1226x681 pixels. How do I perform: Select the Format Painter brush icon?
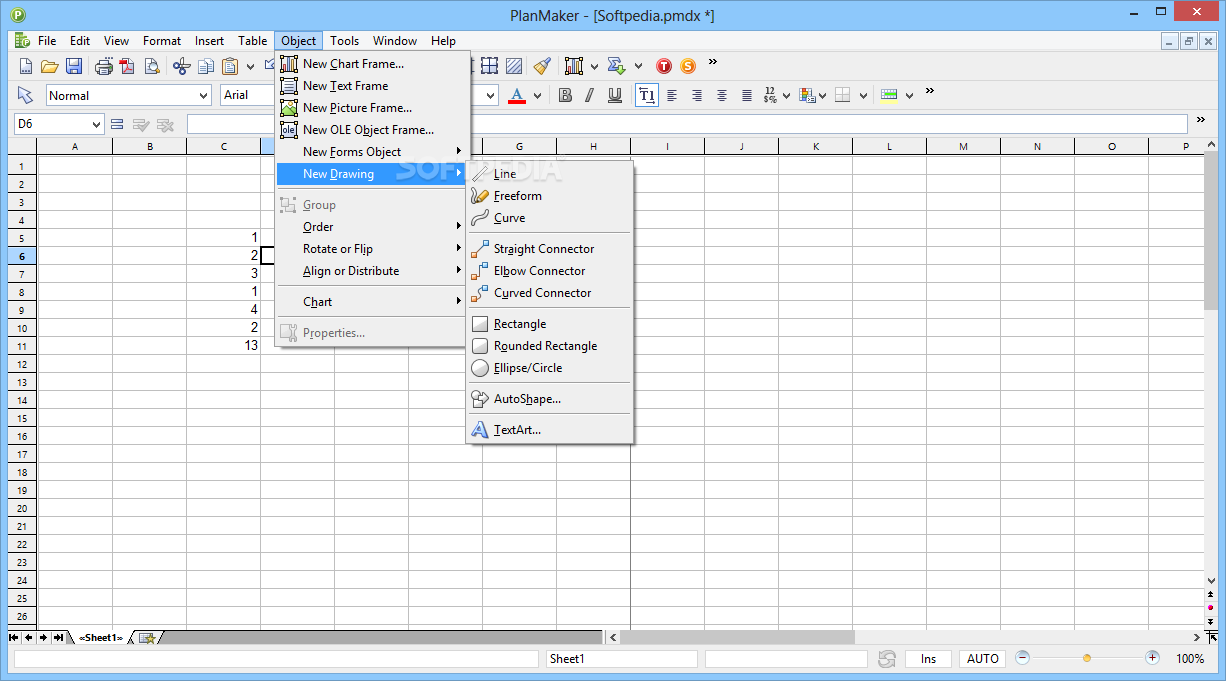(x=542, y=66)
